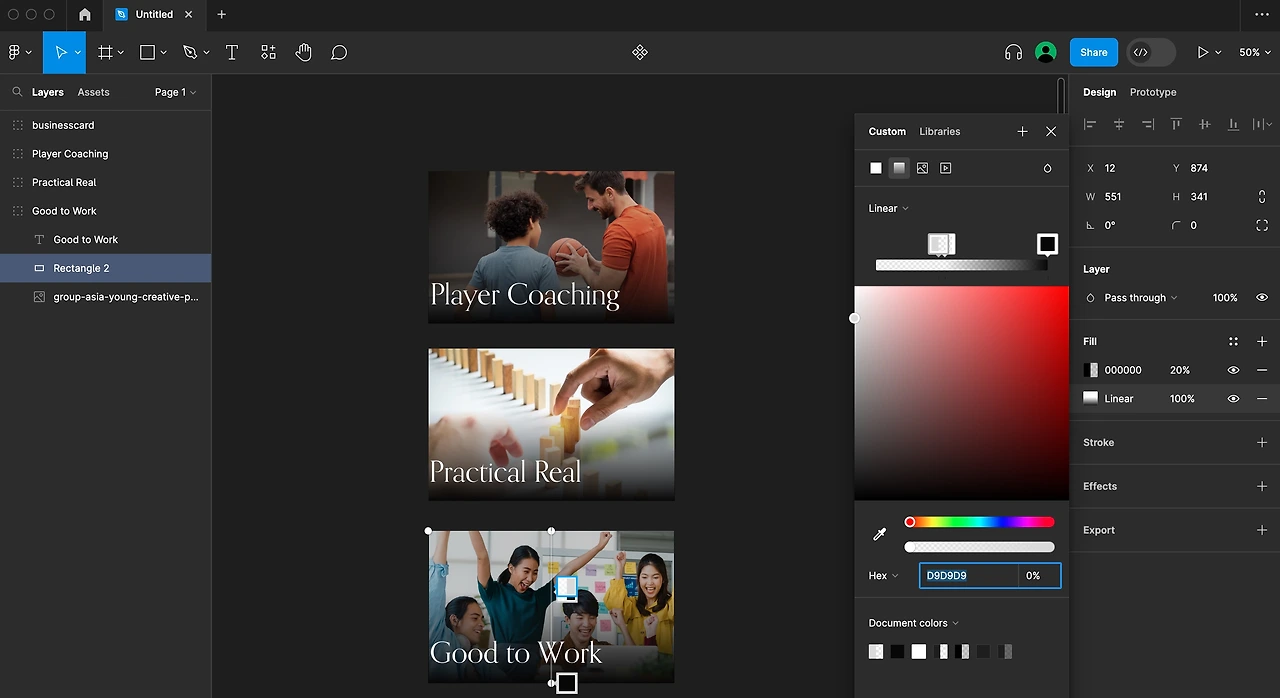The height and width of the screenshot is (698, 1280).
Task: Toggle independent corners icon
Action: (x=1262, y=225)
